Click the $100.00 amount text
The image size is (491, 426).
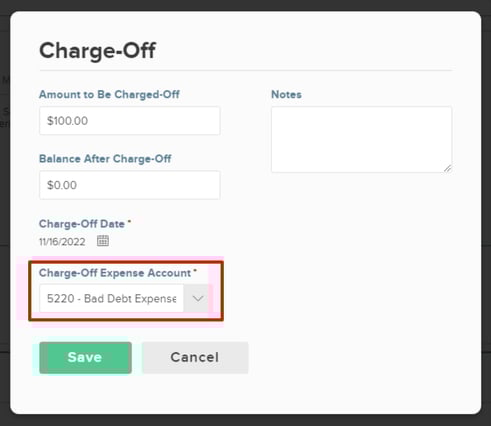(x=67, y=121)
